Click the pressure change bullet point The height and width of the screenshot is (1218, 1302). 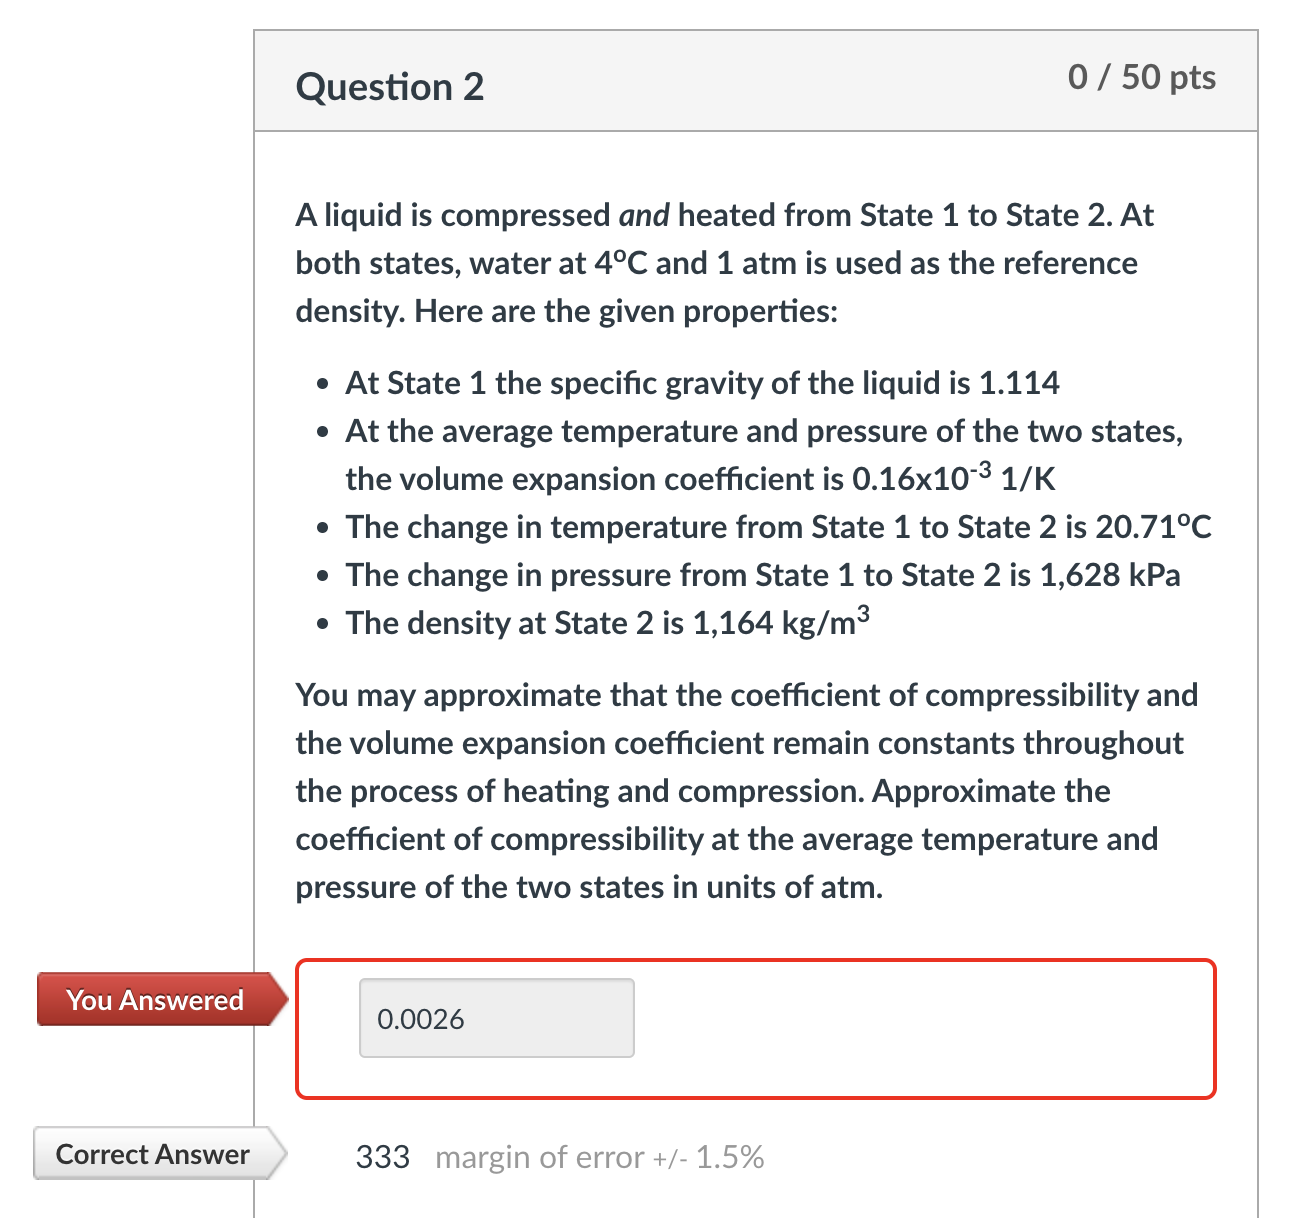763,575
